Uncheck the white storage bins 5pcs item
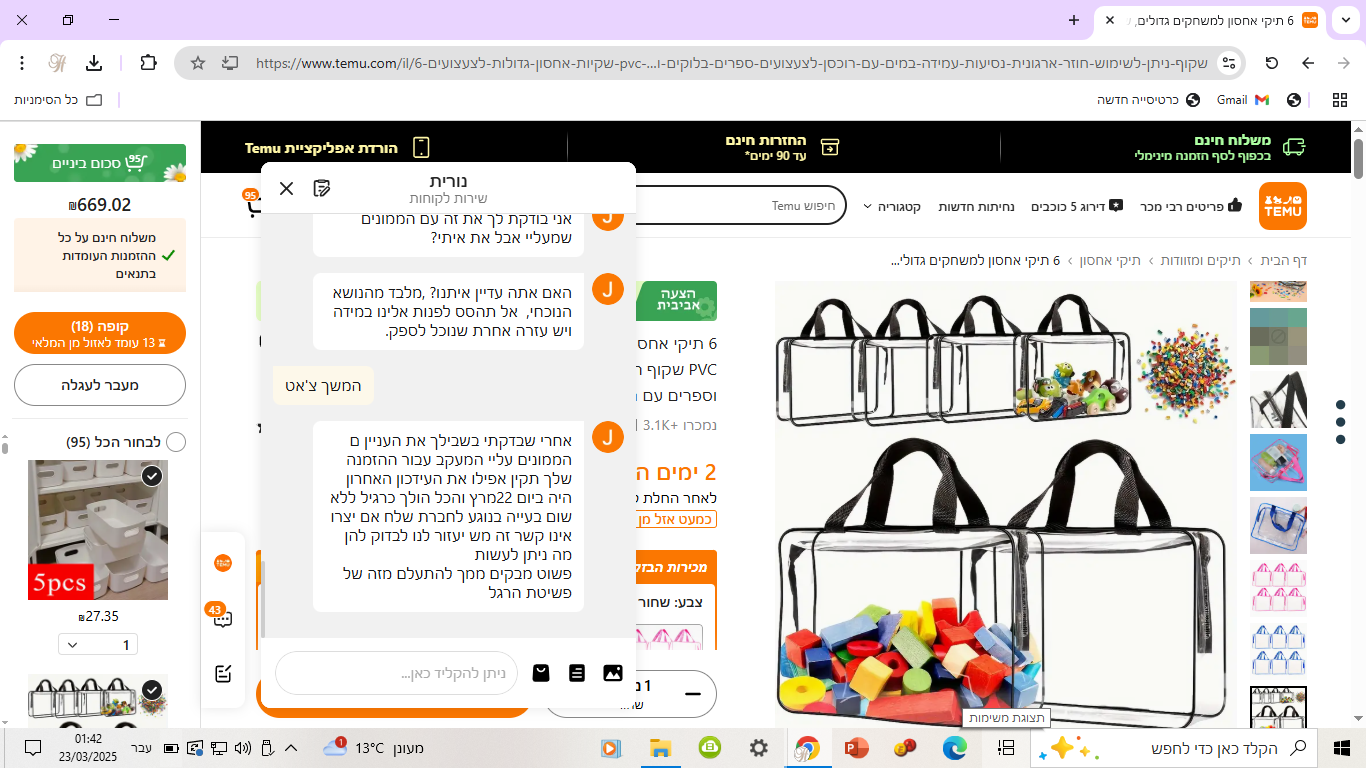Screen dimensions: 1366x768 point(152,476)
